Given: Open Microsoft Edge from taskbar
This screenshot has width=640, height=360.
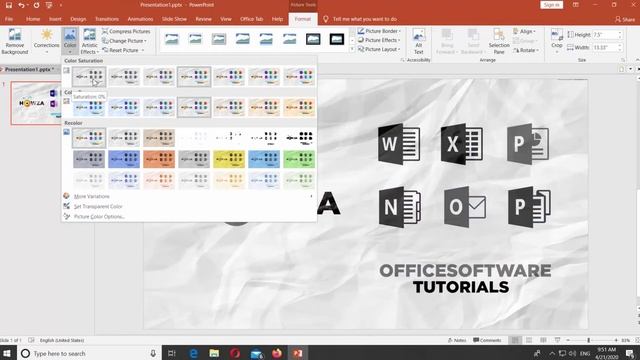Looking at the screenshot, I should click(x=193, y=353).
